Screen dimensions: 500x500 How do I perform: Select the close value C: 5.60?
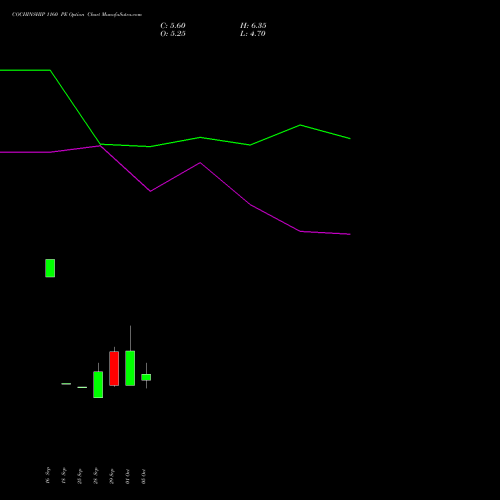173,26
